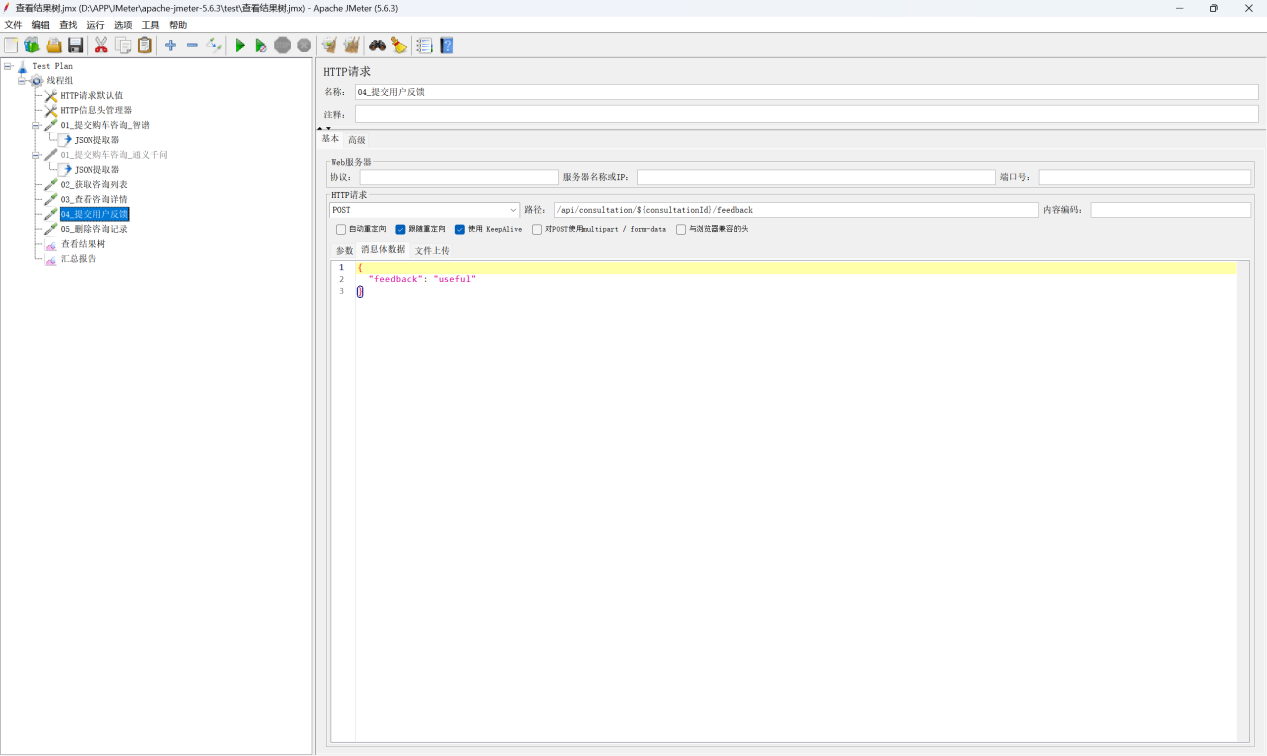Image resolution: width=1267 pixels, height=756 pixels.
Task: Open the 工具 menu
Action: coord(150,25)
